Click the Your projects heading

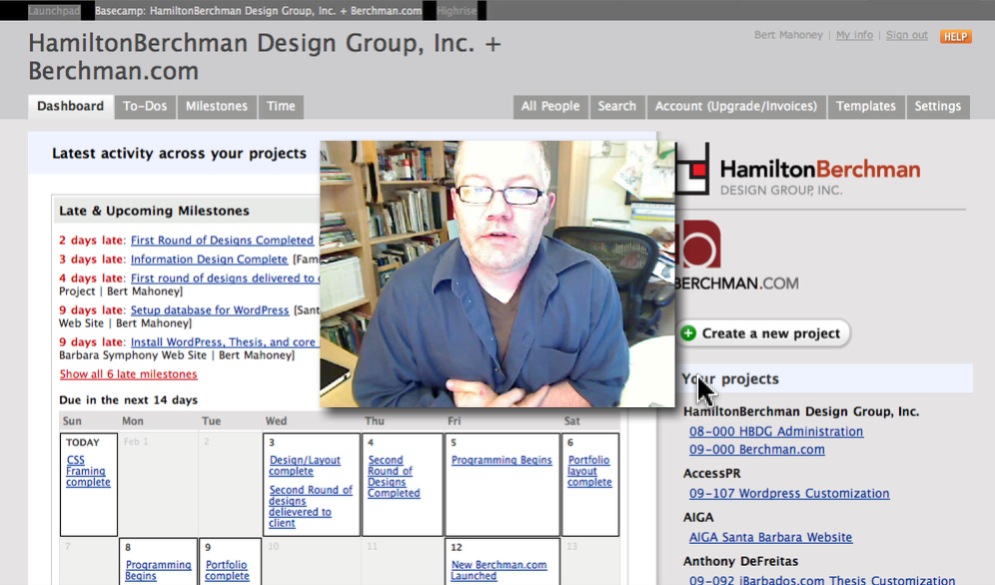coord(730,379)
